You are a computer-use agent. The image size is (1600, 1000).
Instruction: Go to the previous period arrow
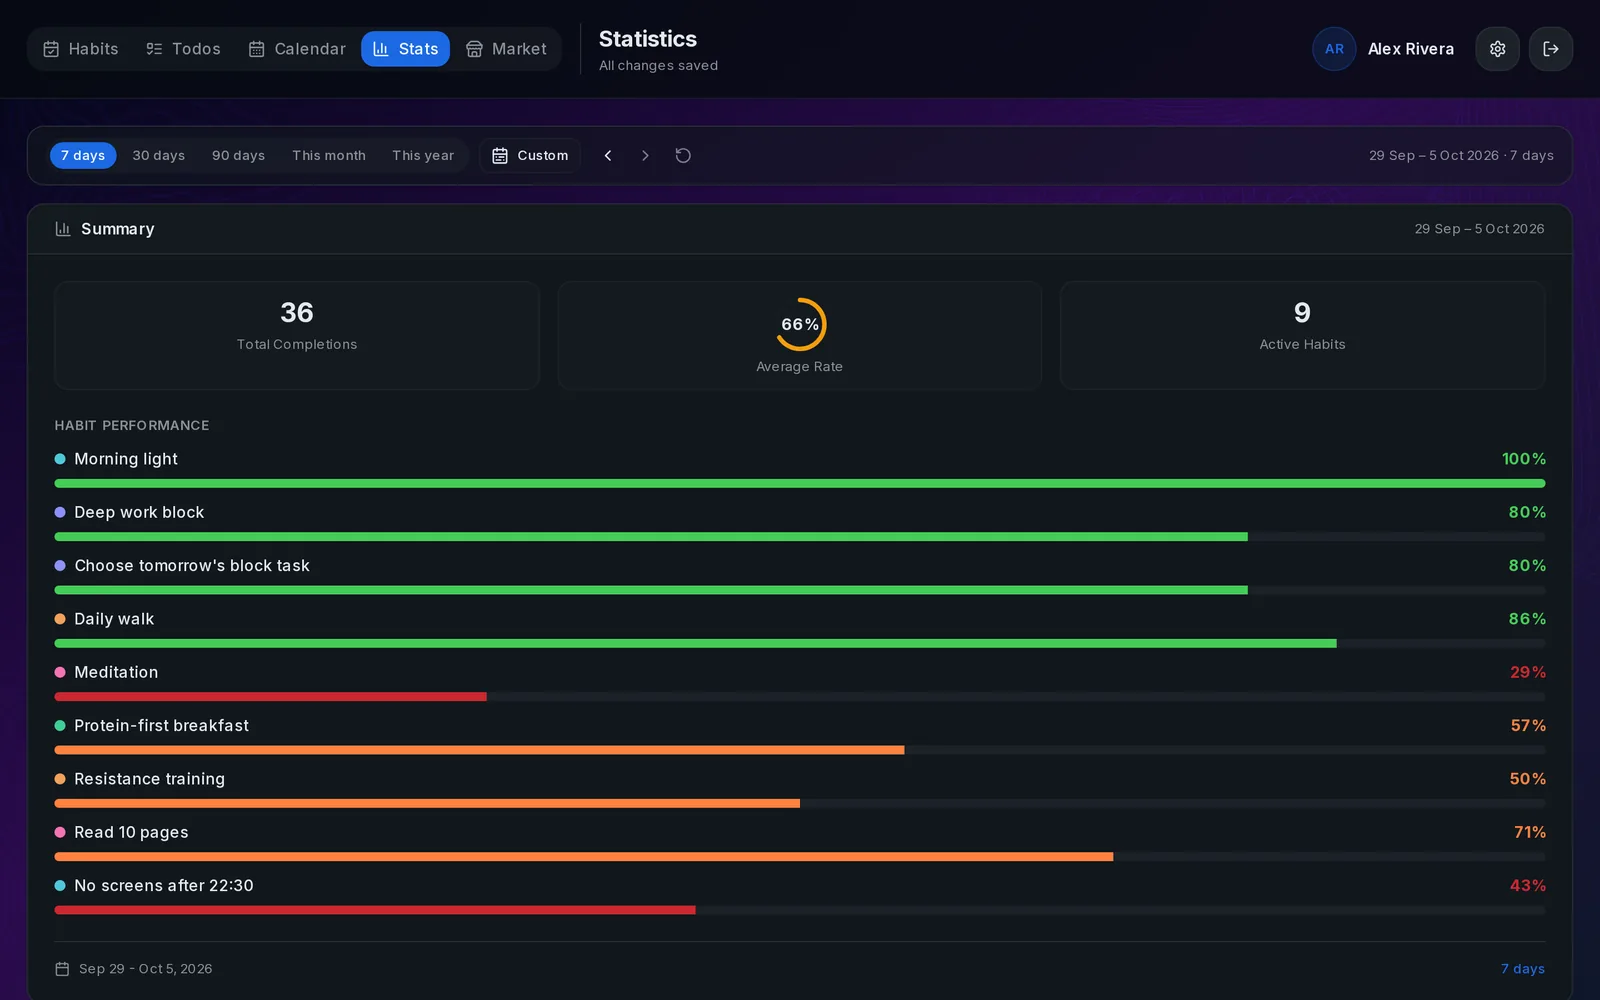[608, 155]
